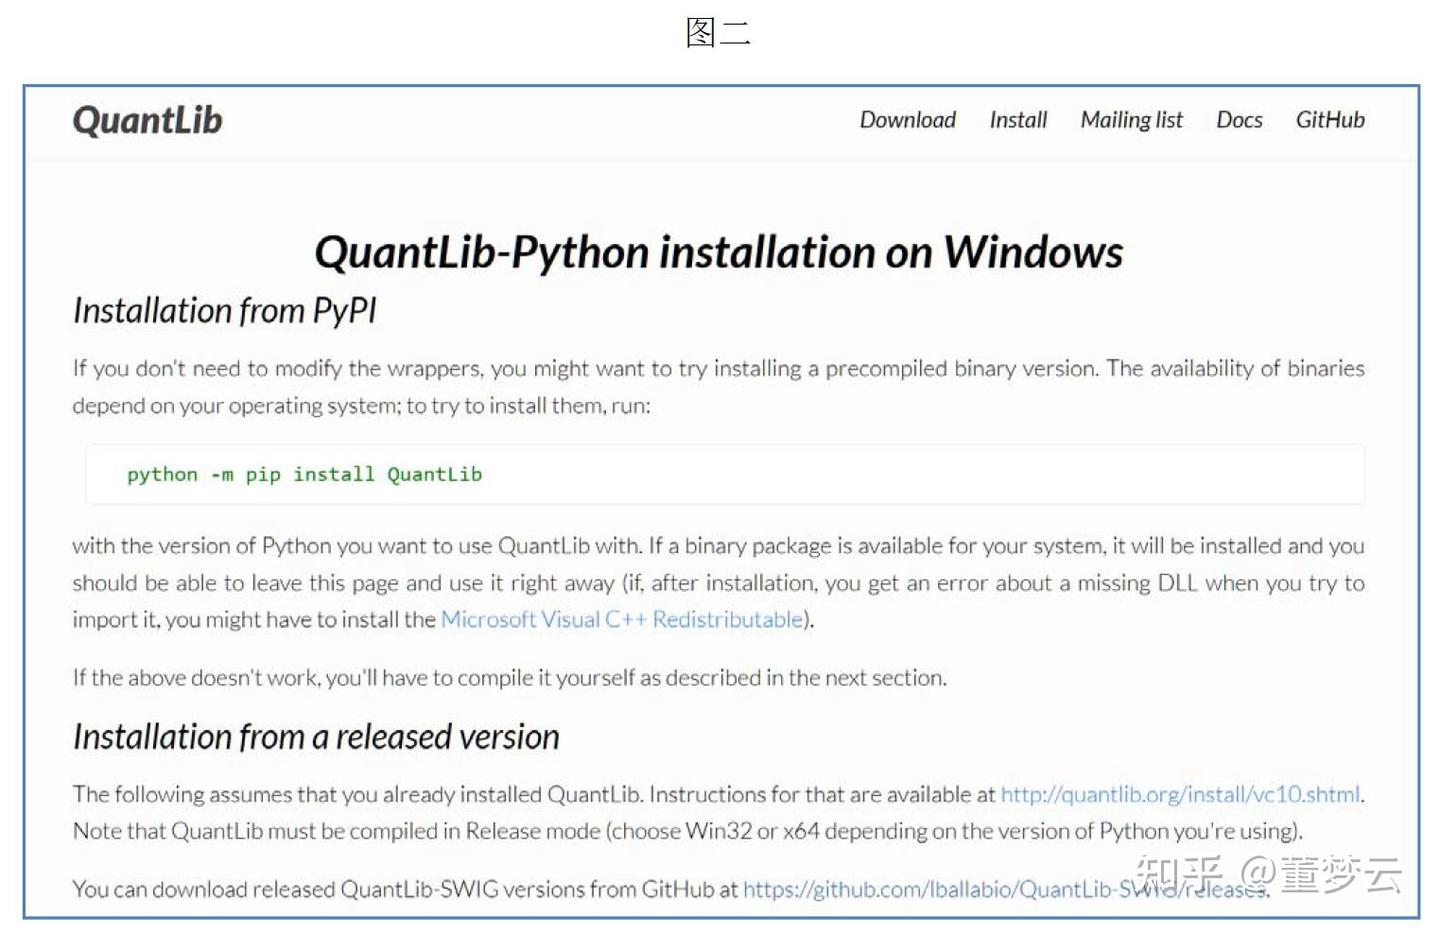Click the 'Installation from a released version' heading

[x=316, y=737]
